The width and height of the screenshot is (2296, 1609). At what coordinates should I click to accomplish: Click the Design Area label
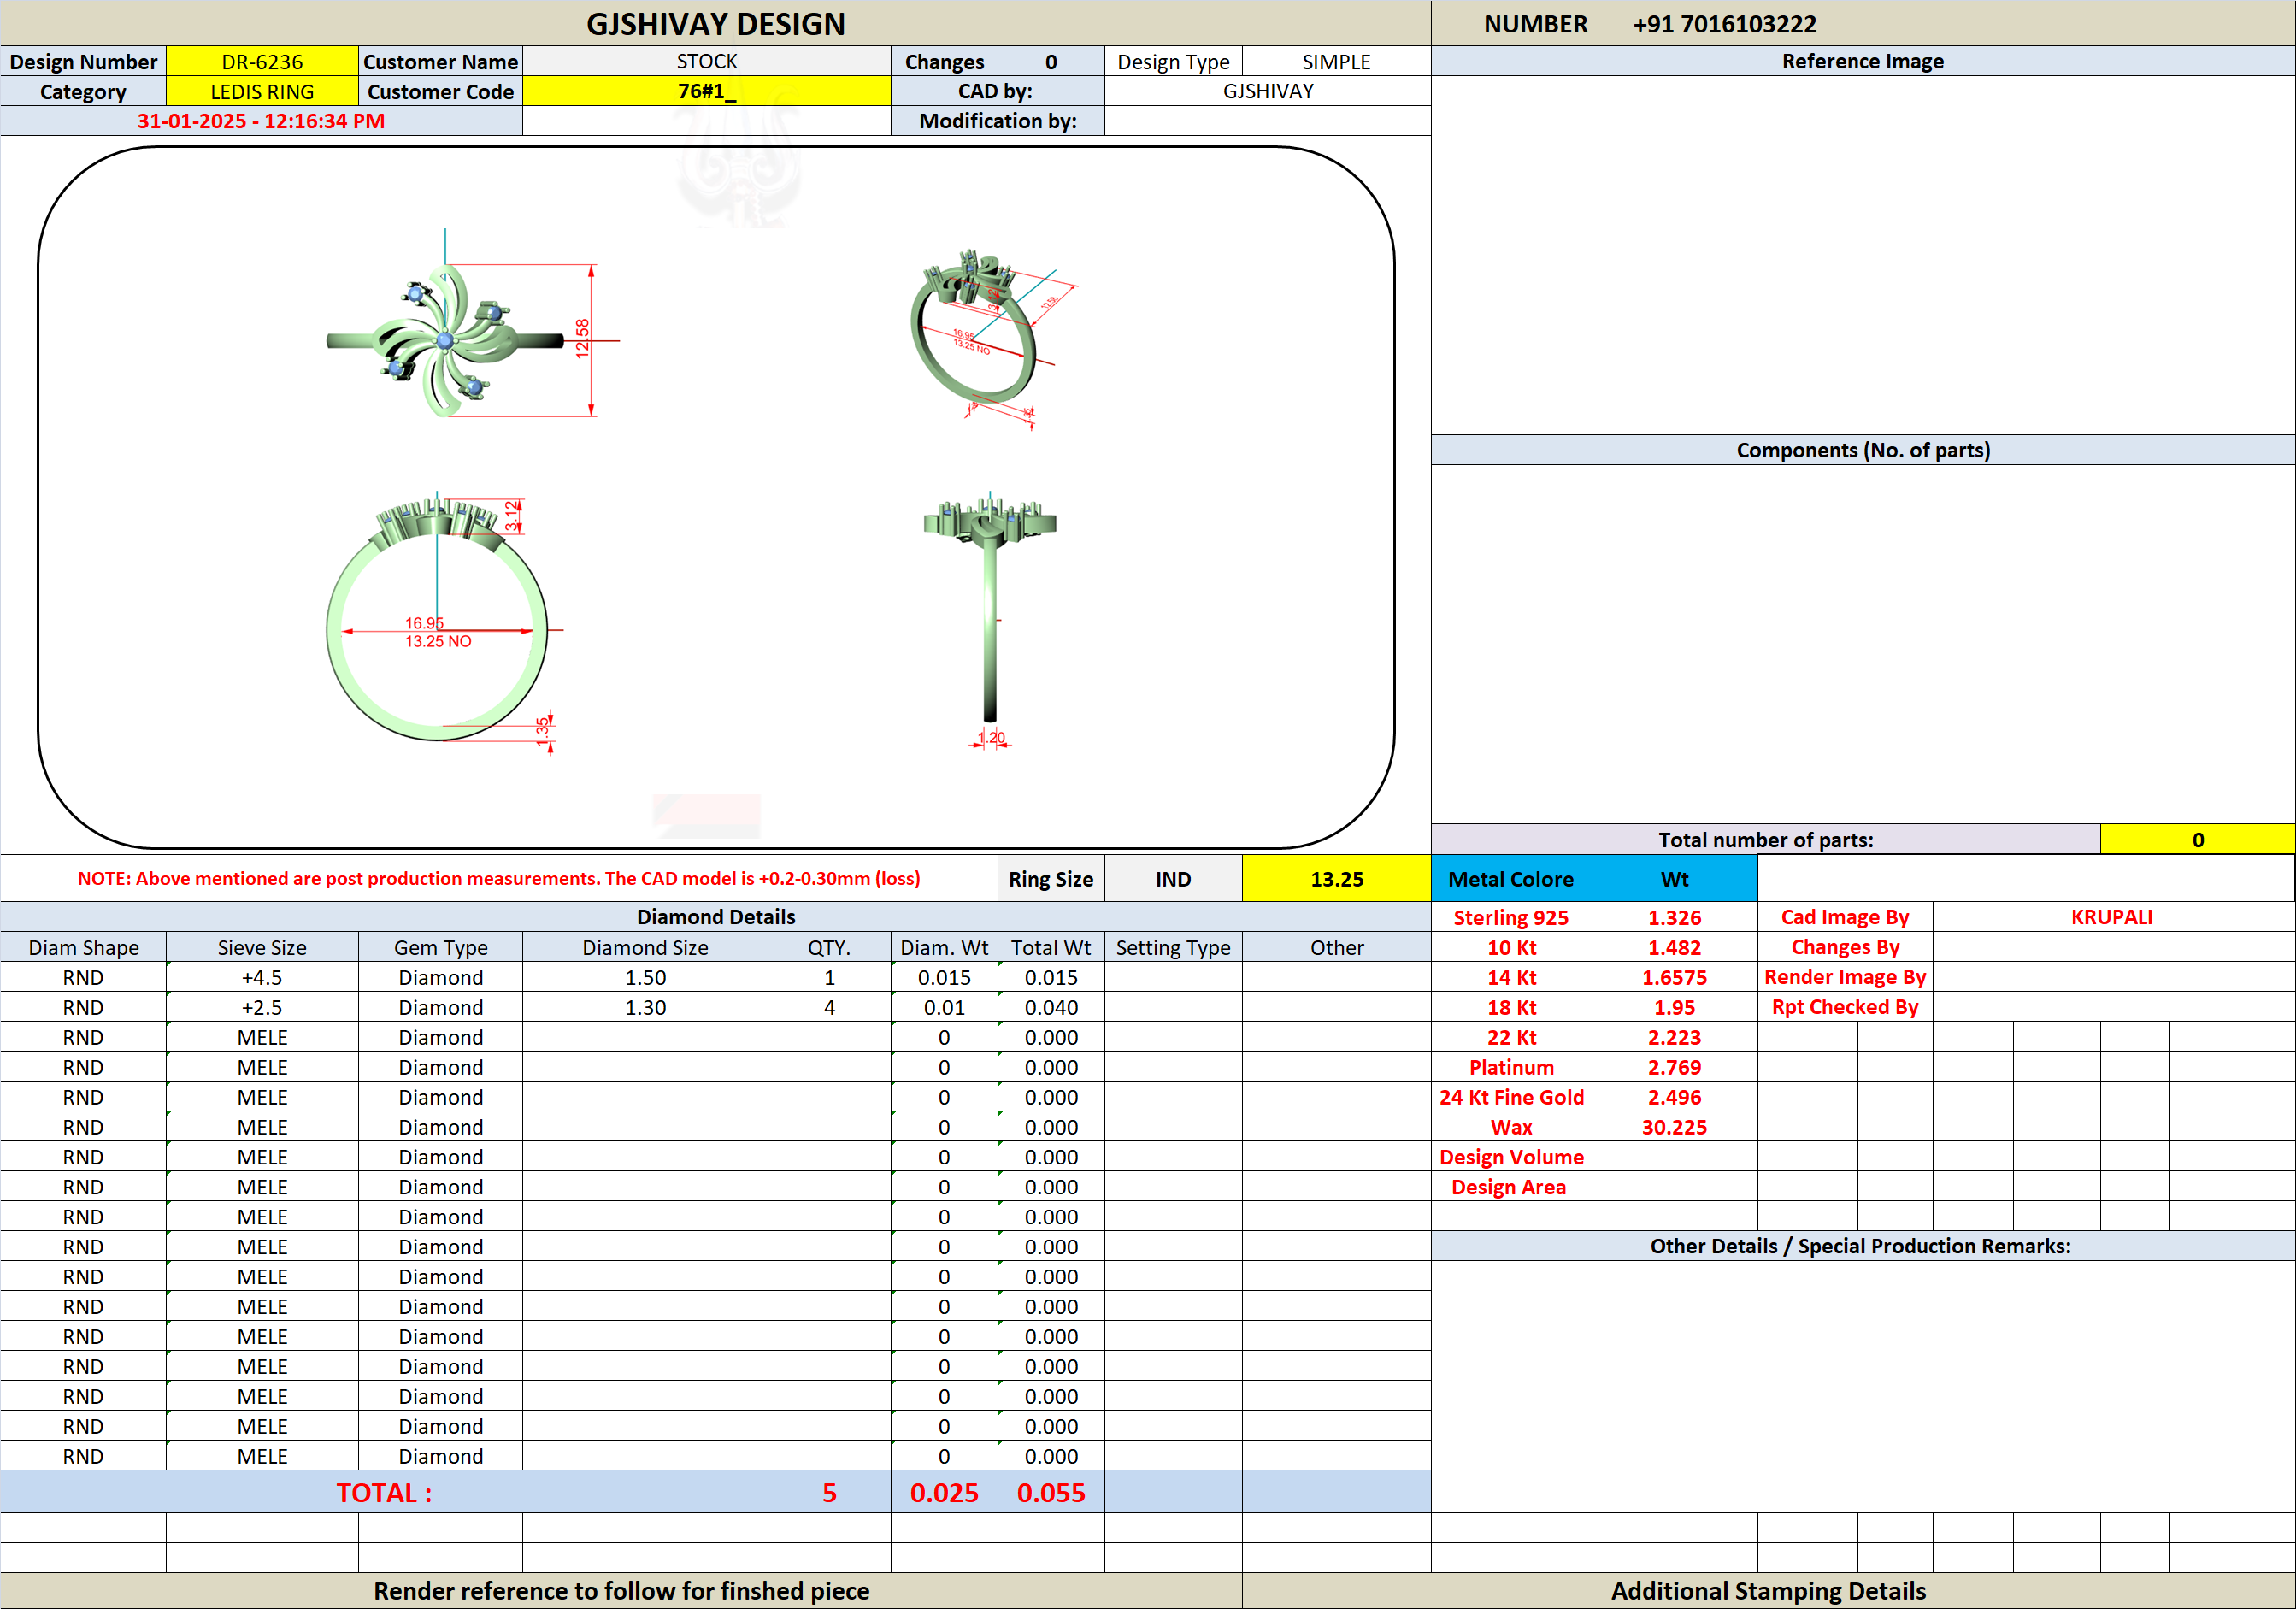[1511, 1187]
